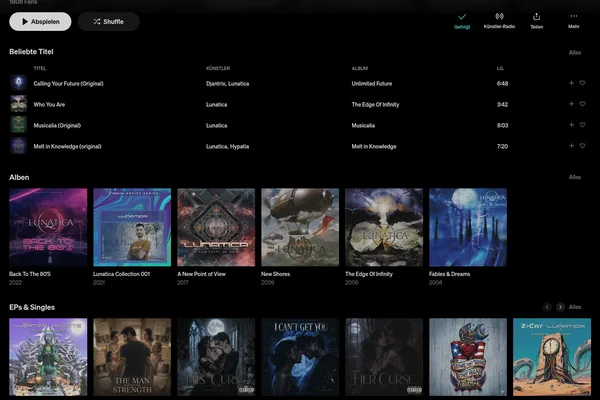Open A New Point of View cover
Viewport: 600px width, 400px height.
216,227
